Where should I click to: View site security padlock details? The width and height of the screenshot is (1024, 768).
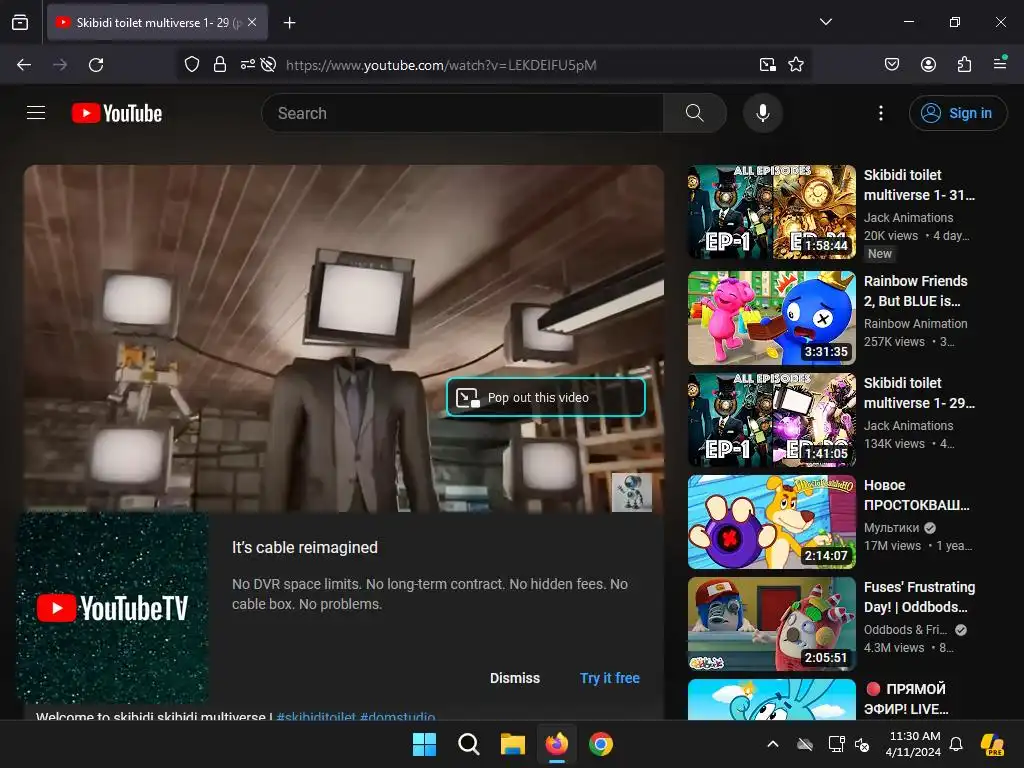(220, 65)
